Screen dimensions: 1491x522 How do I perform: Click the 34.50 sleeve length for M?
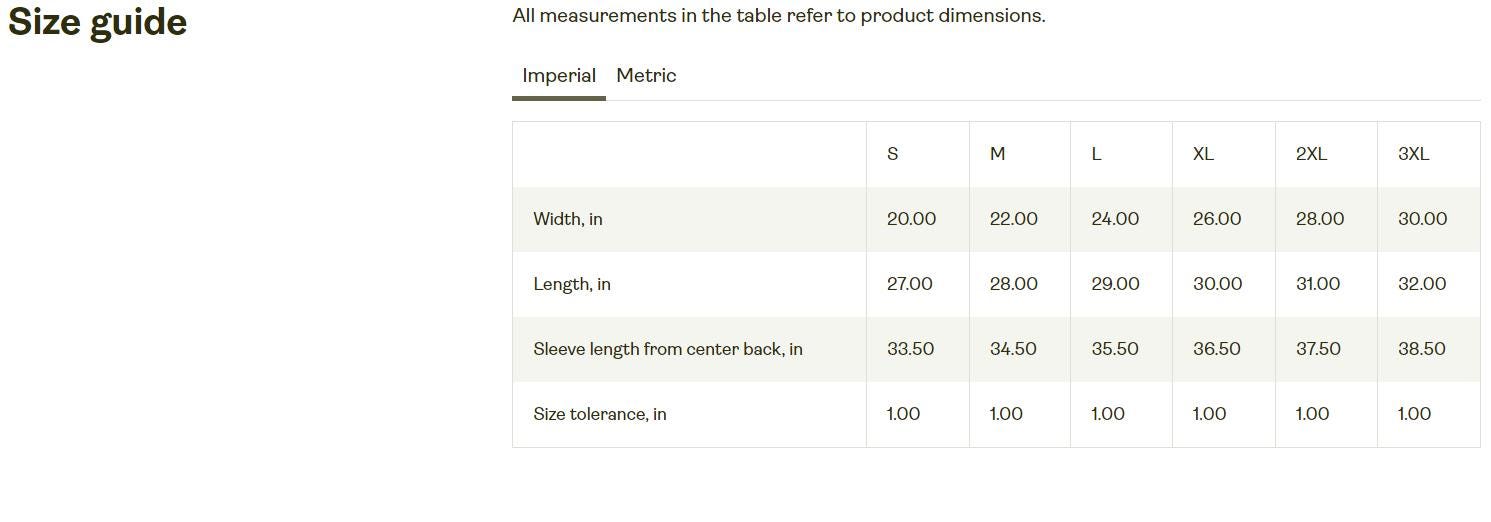click(1013, 349)
